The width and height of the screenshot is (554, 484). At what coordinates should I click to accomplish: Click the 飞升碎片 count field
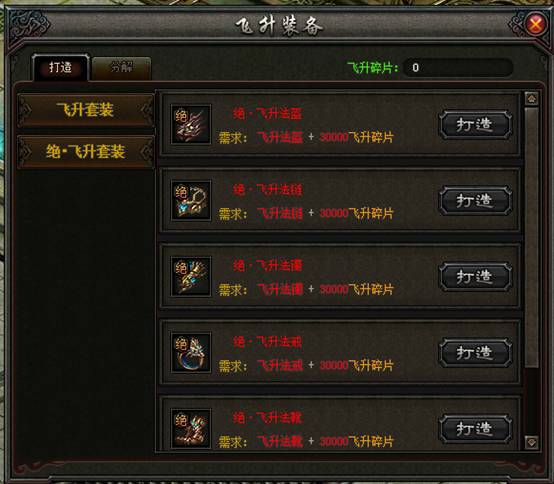pyautogui.click(x=458, y=67)
